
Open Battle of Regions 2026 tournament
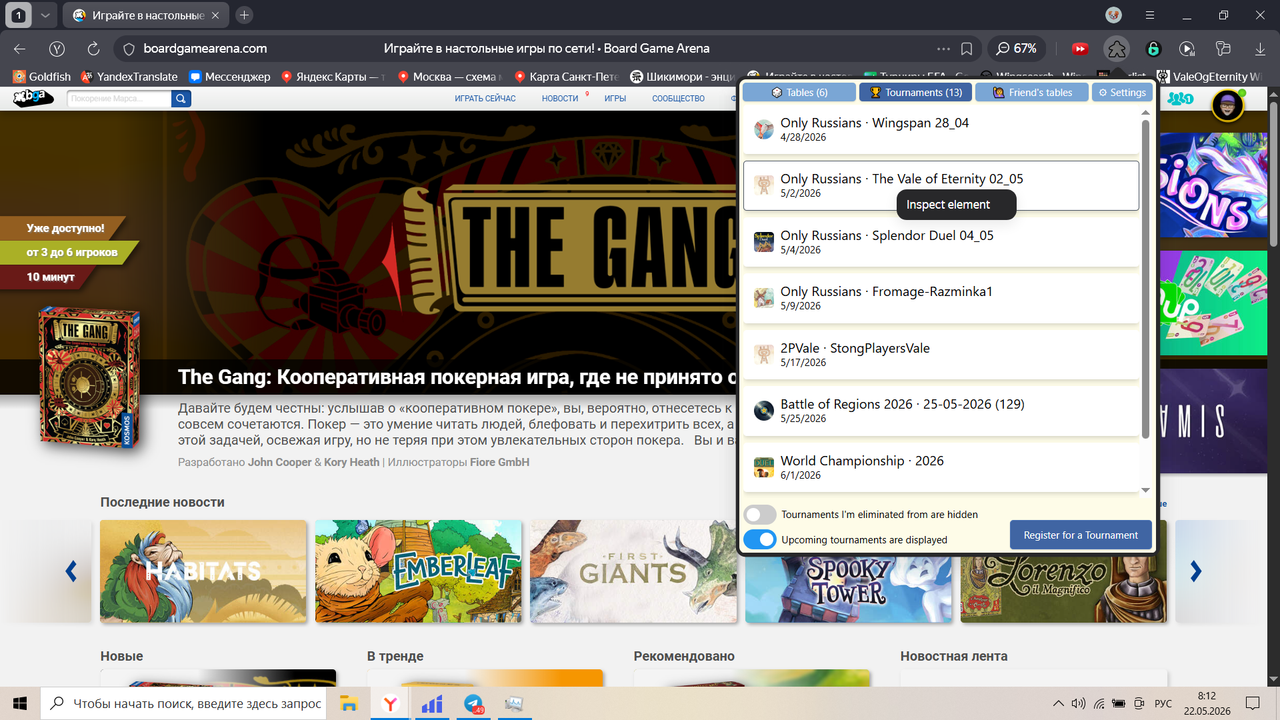(x=941, y=411)
